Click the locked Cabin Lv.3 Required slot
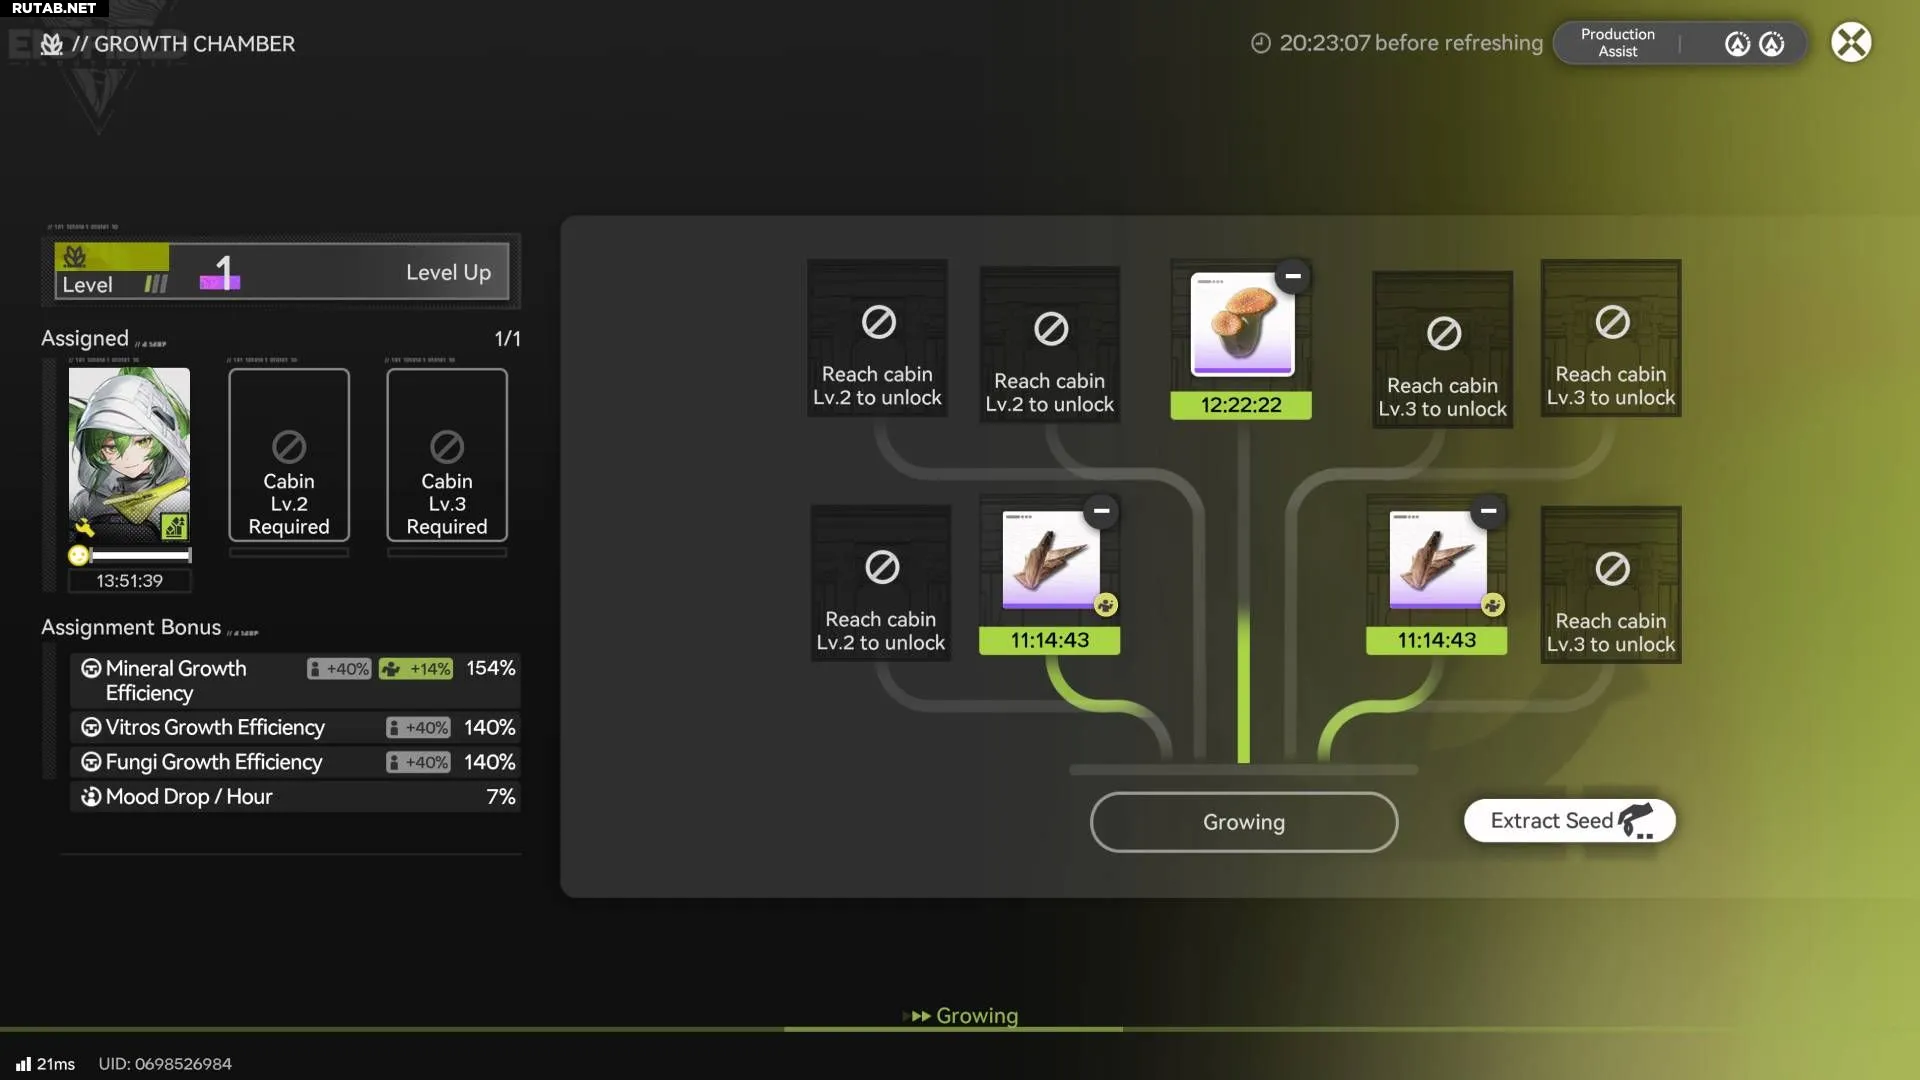 tap(447, 456)
